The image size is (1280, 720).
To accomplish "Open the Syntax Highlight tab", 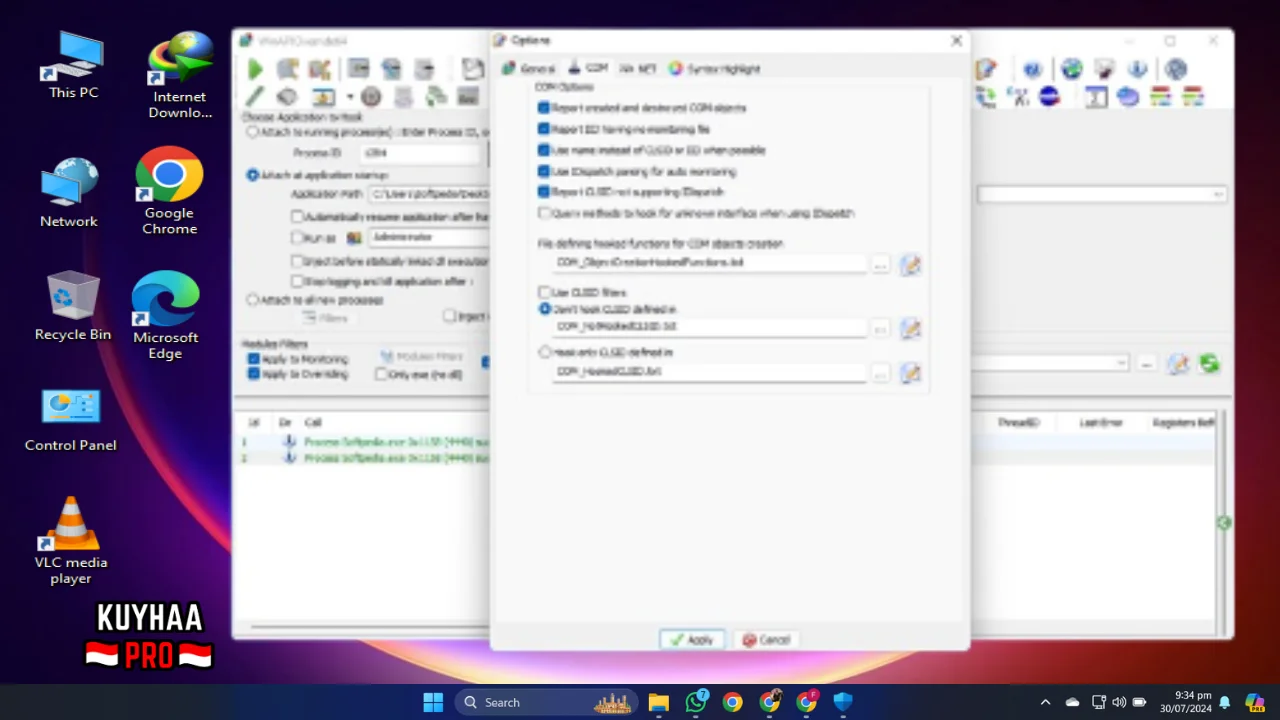I will (x=715, y=68).
